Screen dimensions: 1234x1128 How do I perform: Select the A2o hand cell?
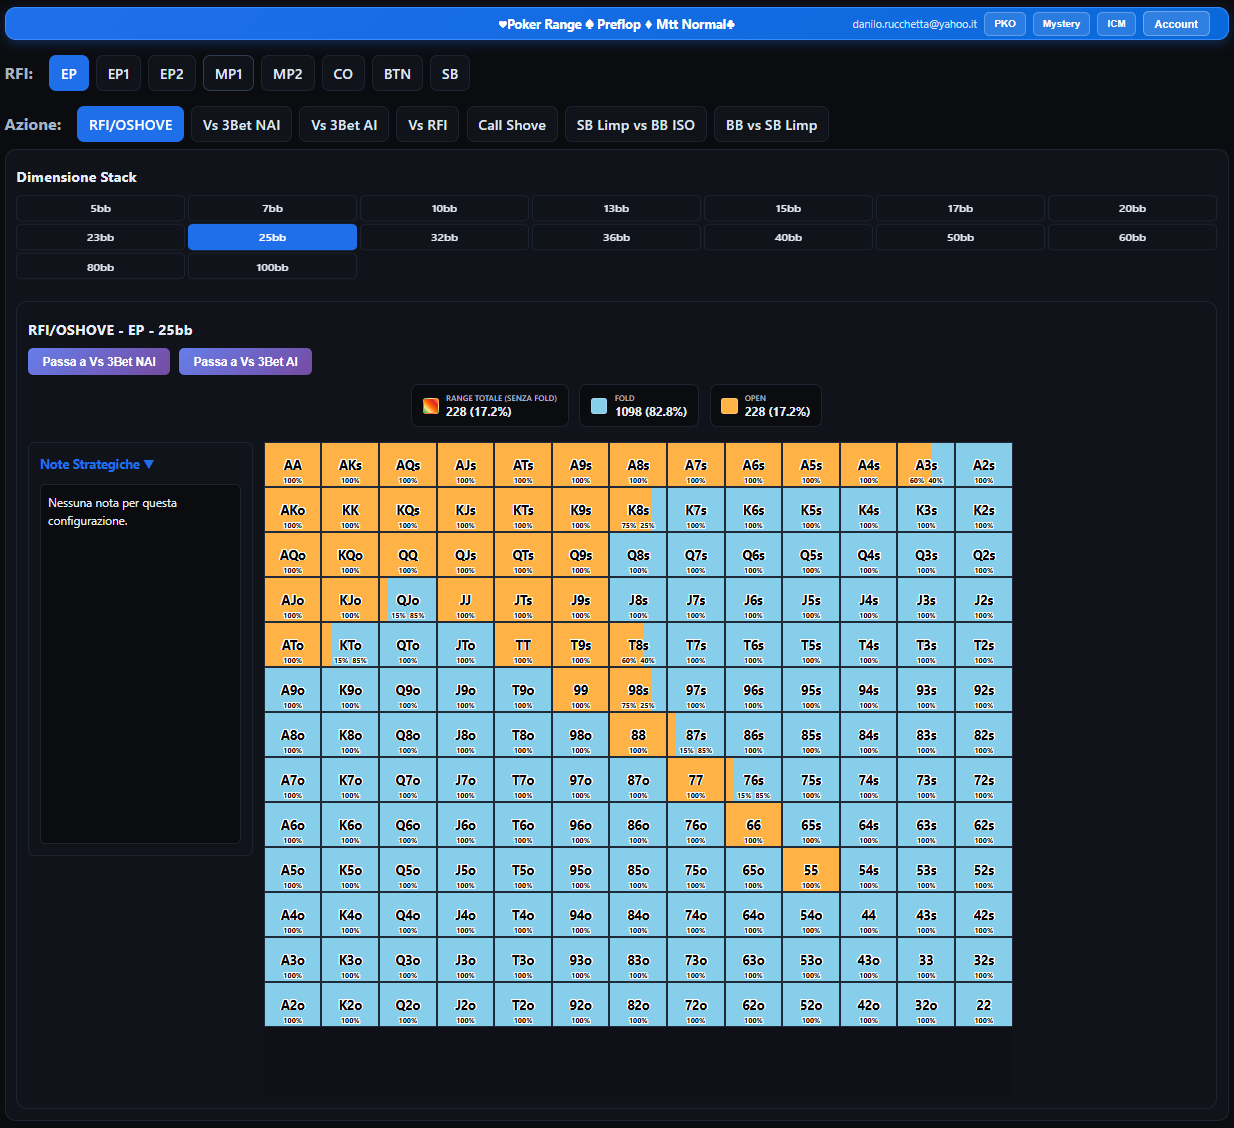[x=293, y=1005]
